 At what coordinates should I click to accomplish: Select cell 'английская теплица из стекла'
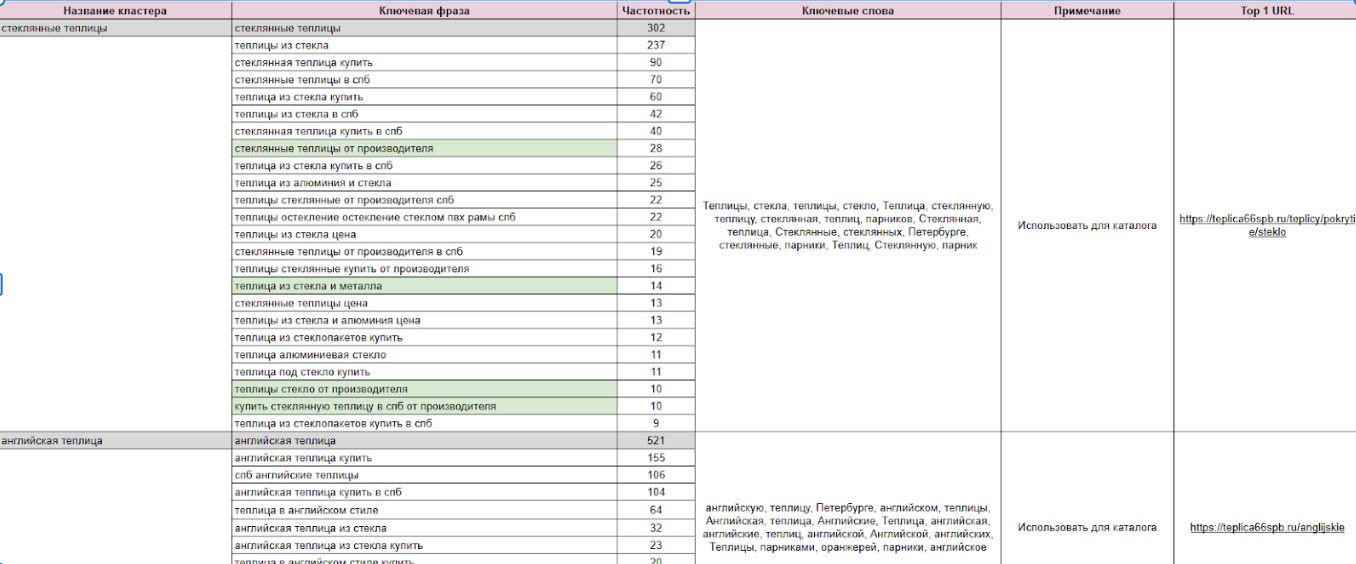click(424, 528)
